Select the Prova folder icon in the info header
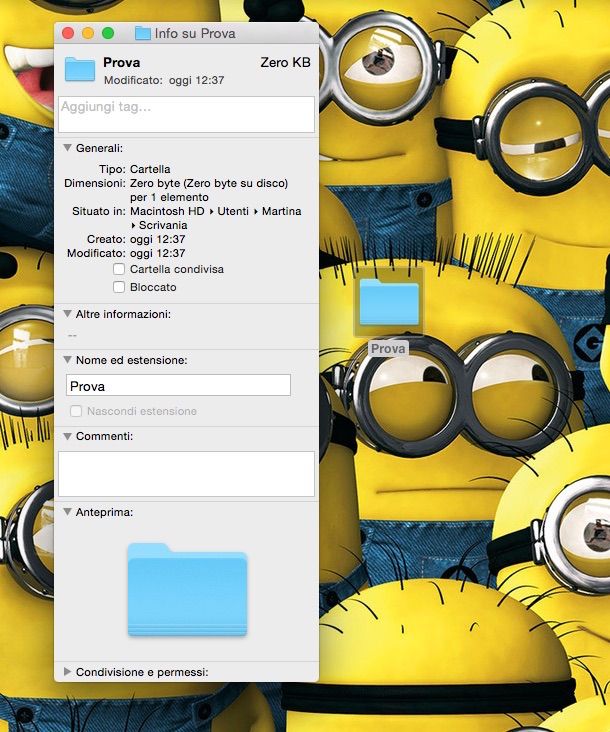 (79, 69)
